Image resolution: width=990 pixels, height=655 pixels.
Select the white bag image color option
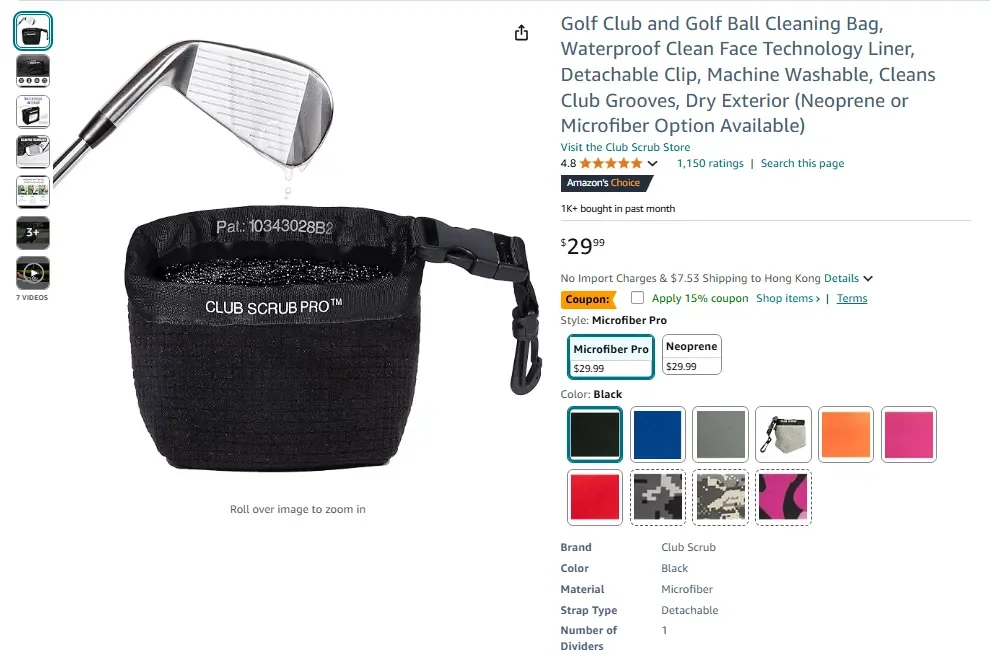(x=783, y=435)
